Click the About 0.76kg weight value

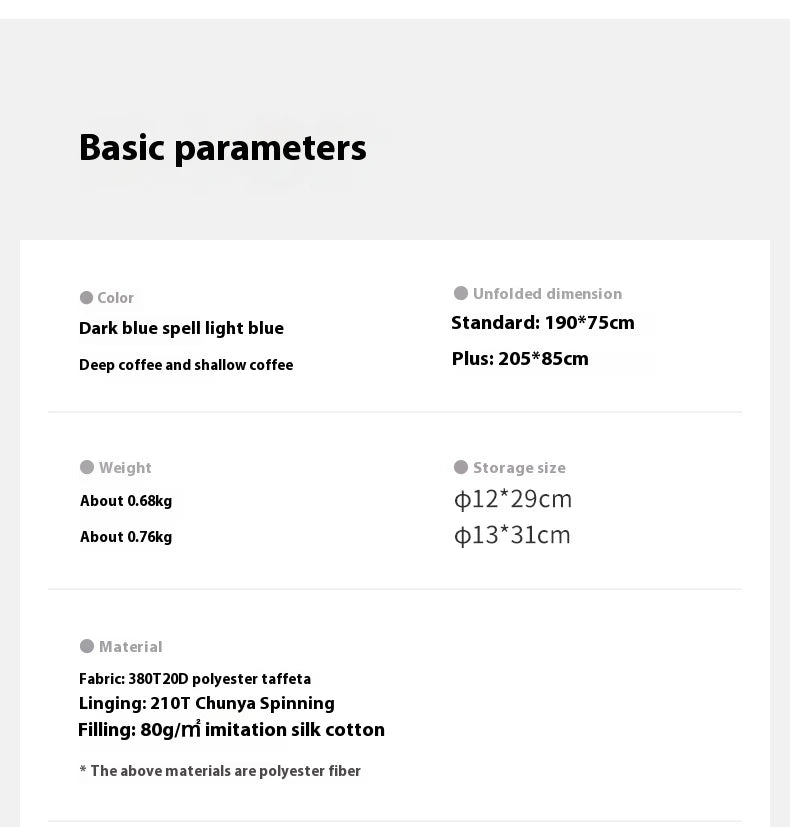(x=126, y=537)
